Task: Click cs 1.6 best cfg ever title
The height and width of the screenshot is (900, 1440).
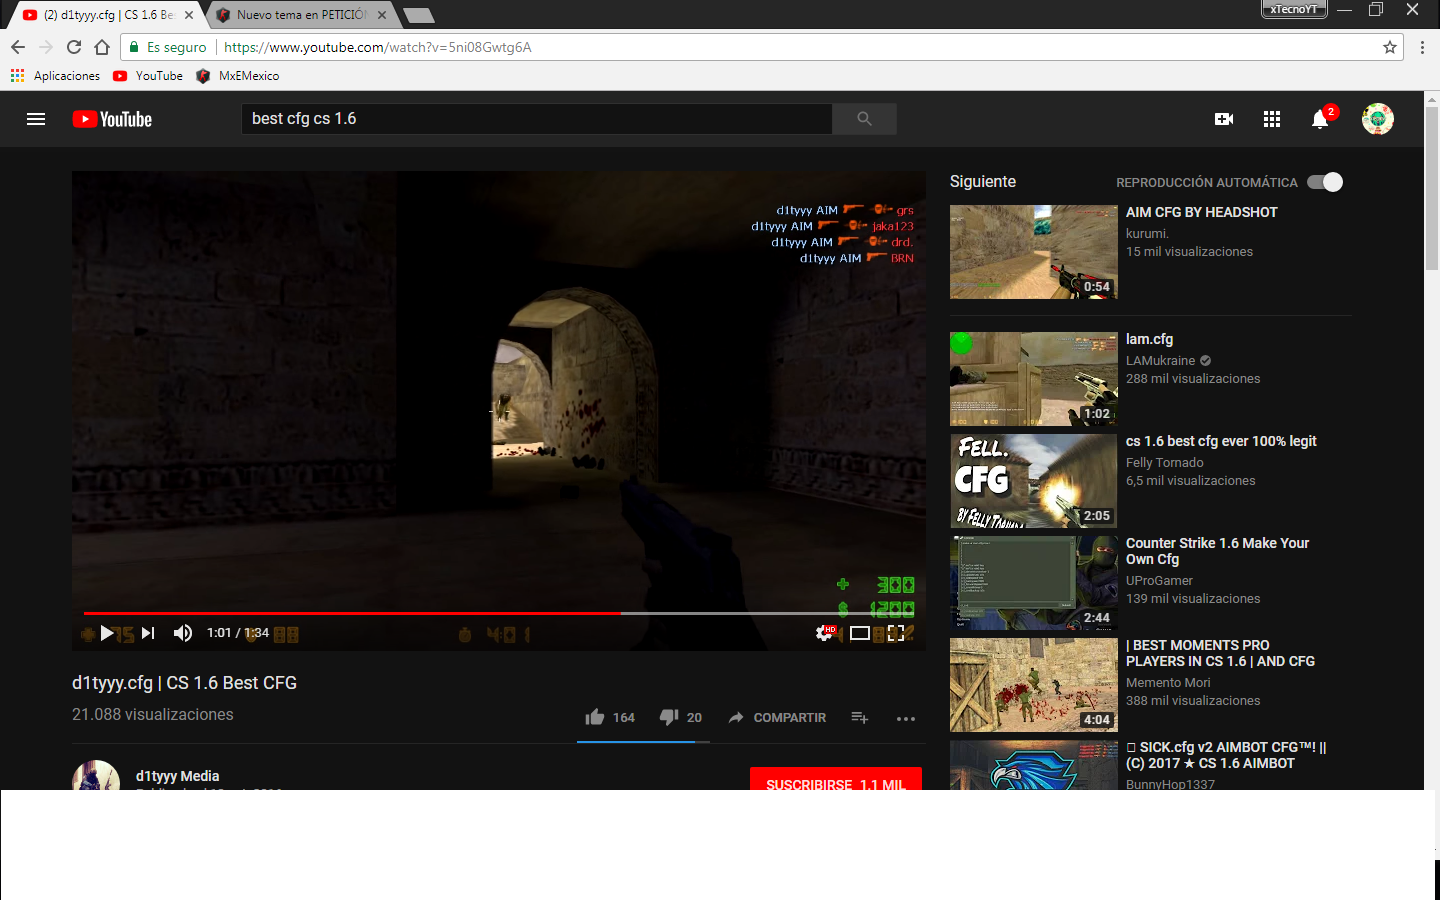Action: [x=1221, y=441]
